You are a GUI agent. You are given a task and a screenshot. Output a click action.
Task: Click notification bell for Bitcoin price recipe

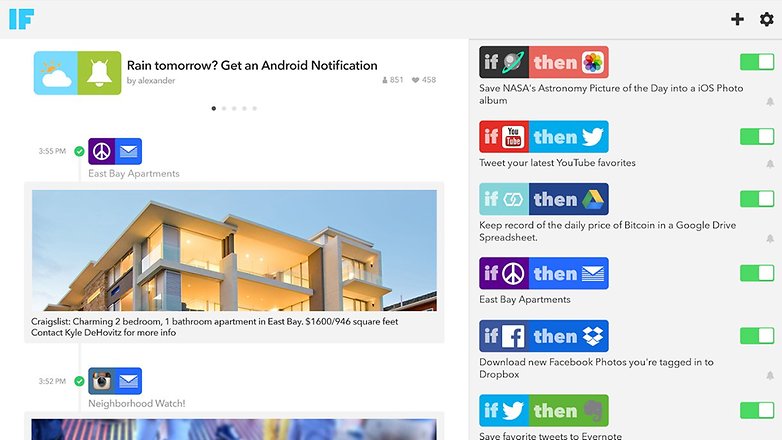(770, 239)
